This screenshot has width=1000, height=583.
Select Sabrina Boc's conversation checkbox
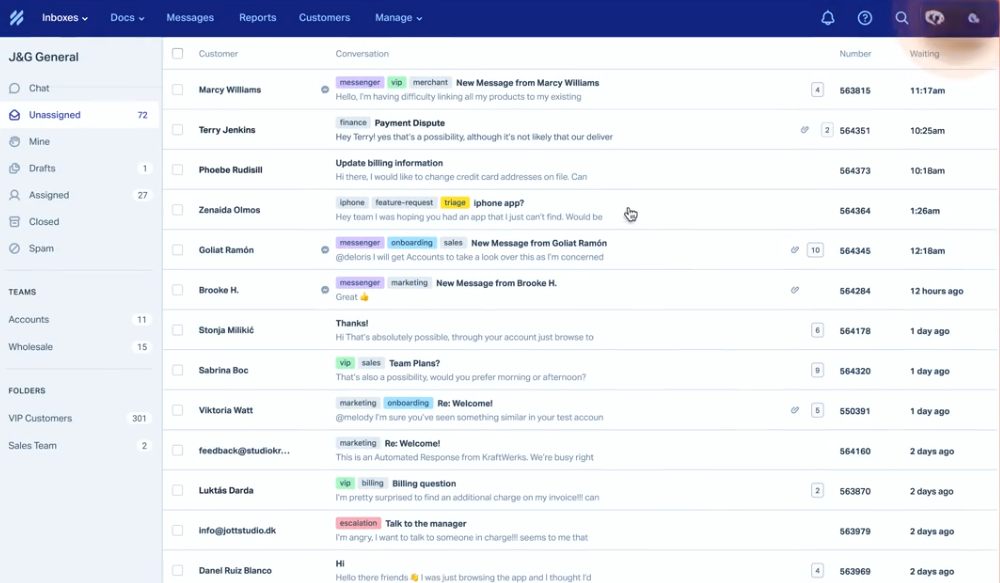tap(178, 370)
